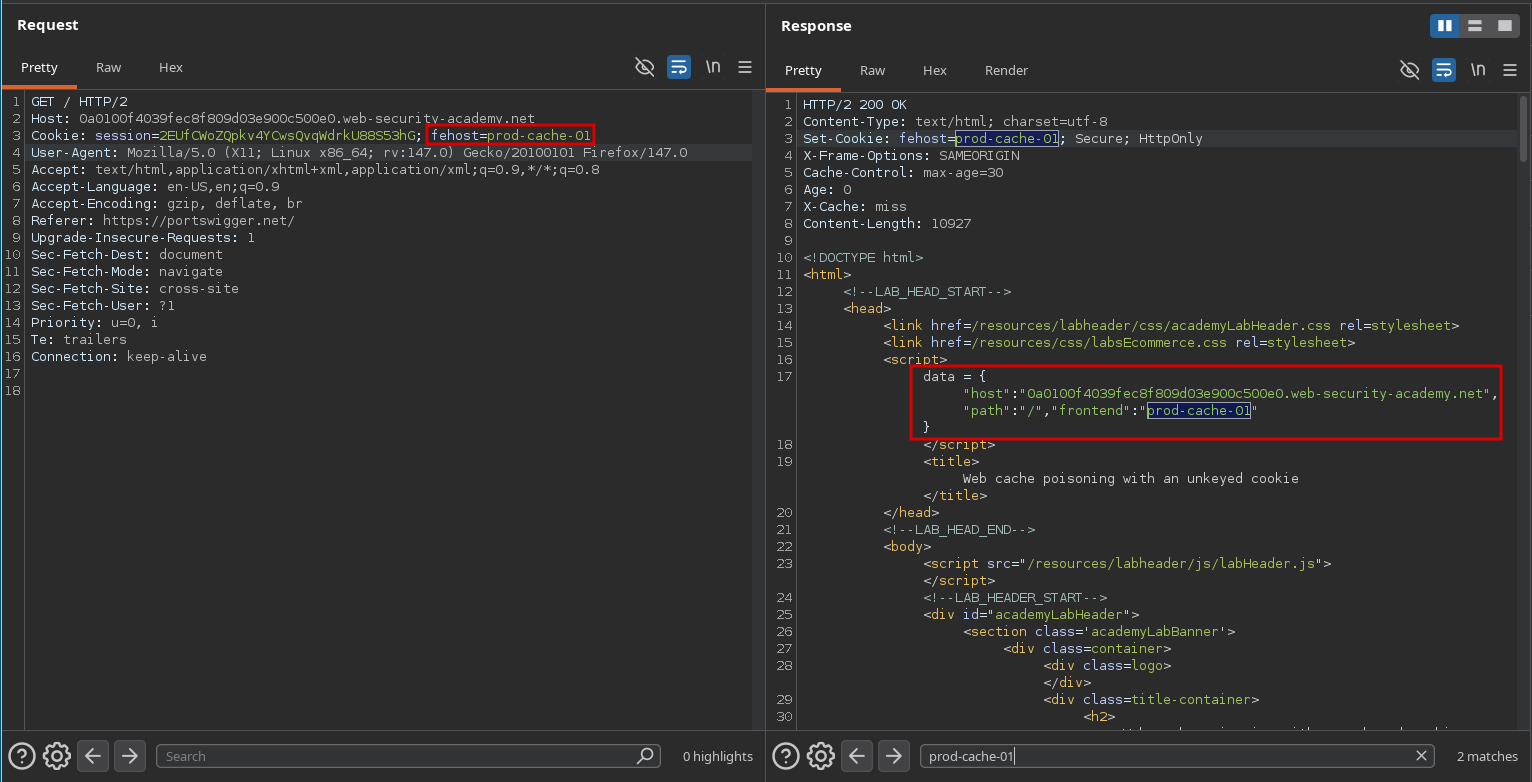Open Response search settings gear
This screenshot has height=782, width=1532.
[x=821, y=756]
